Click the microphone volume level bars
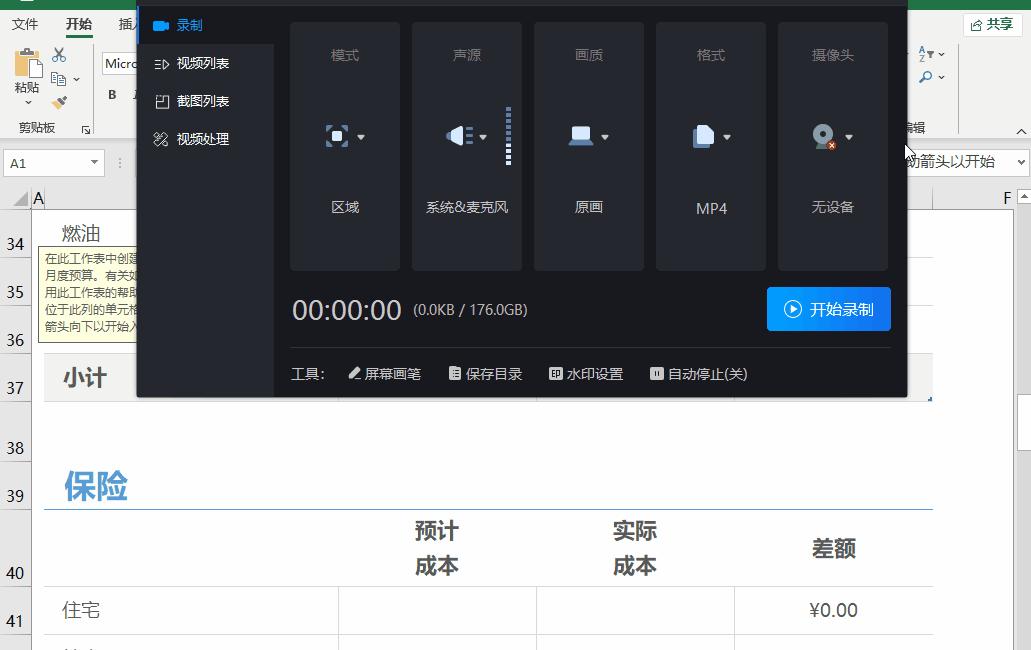 (x=509, y=133)
